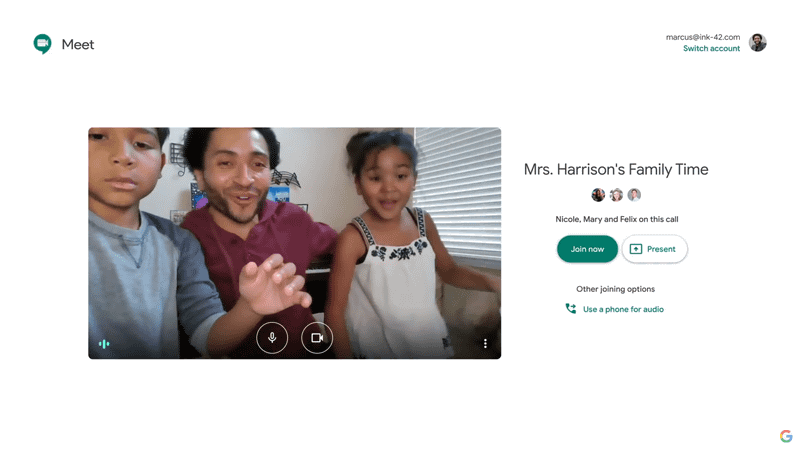800x450 pixels.
Task: Click the middle participant avatar
Action: click(616, 194)
